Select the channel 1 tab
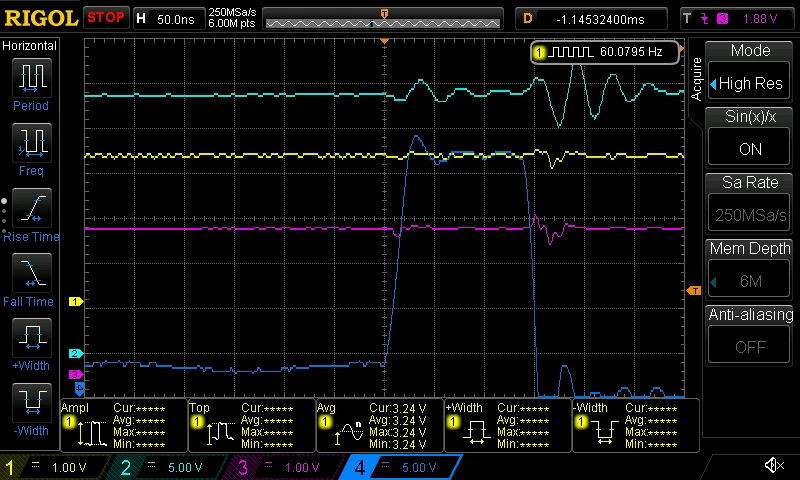Screen dimensions: 800x480 [x=54, y=467]
